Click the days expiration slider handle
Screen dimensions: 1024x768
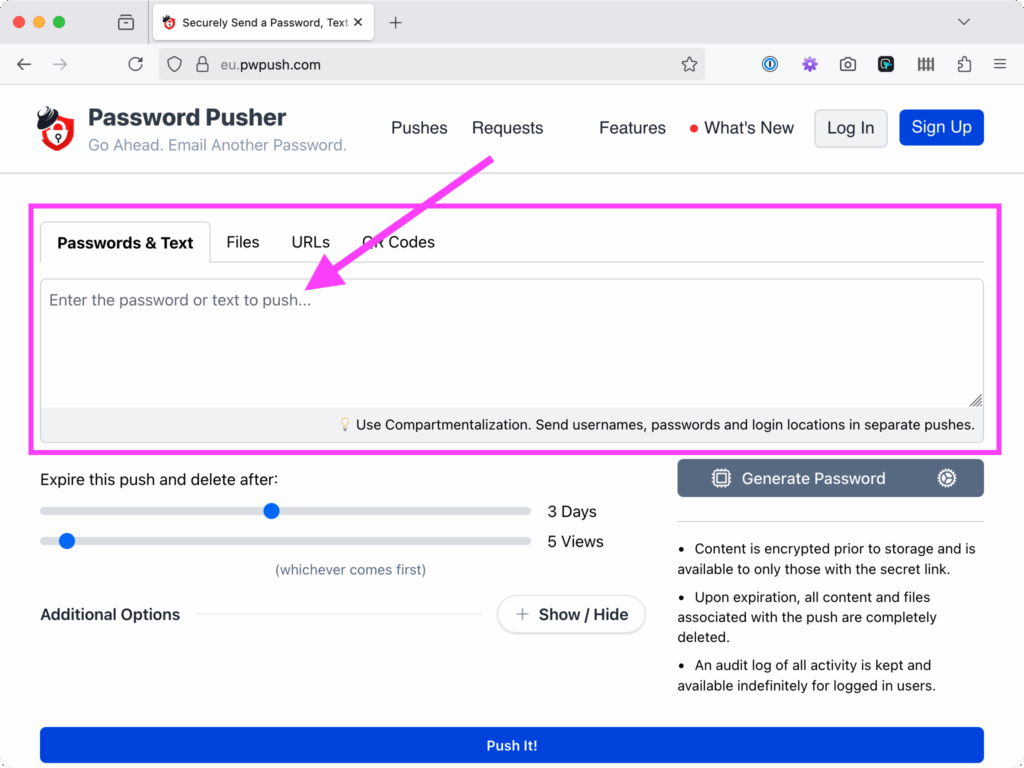[271, 511]
